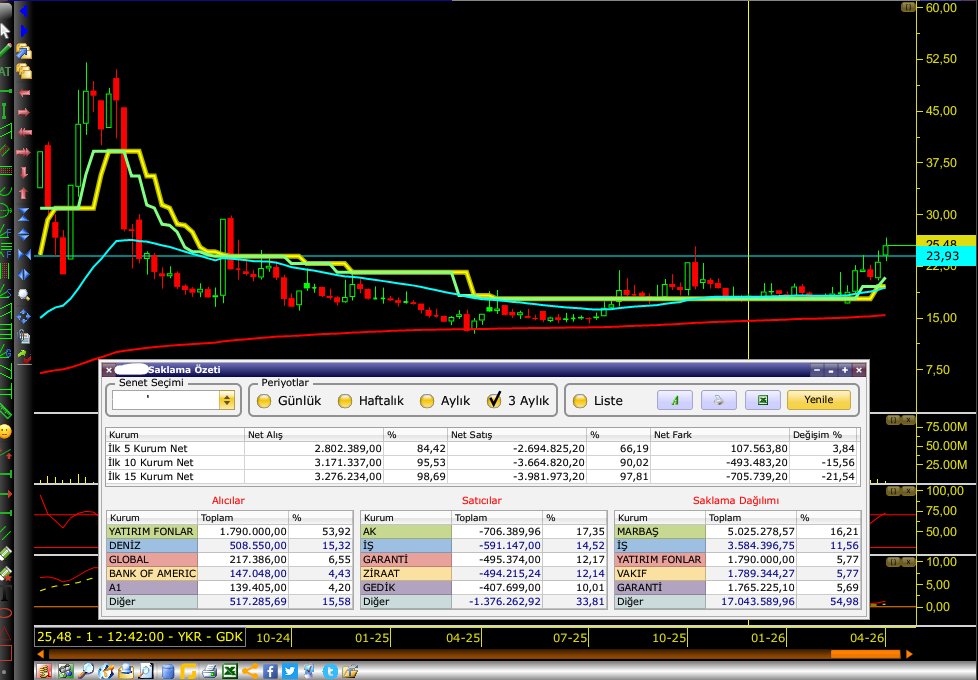Click the Net Fark column header
Viewport: 978px width, 680px height.
(720, 435)
